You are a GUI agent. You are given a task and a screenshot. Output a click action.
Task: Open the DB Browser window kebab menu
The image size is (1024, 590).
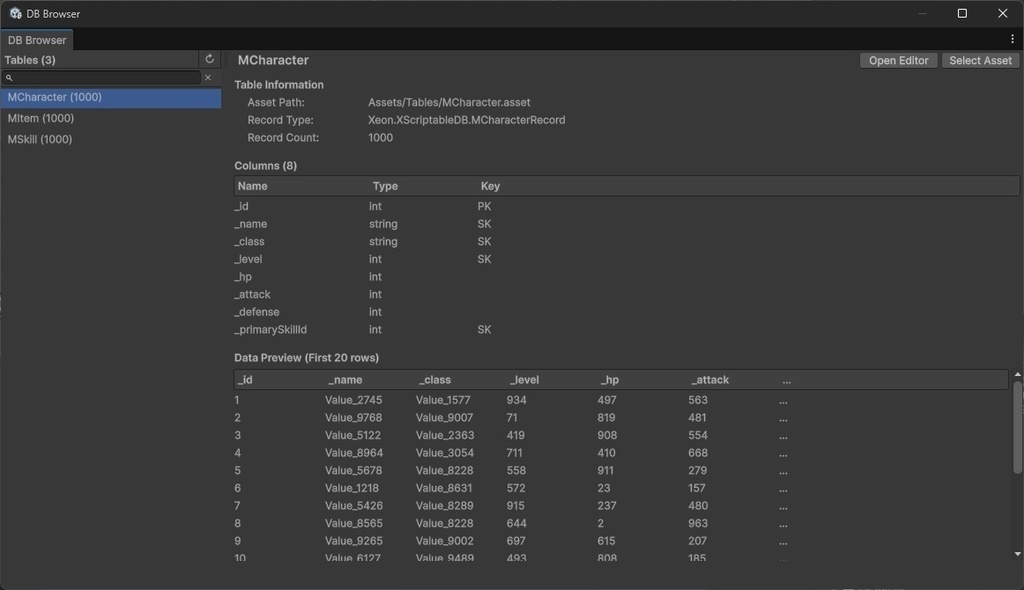1012,40
